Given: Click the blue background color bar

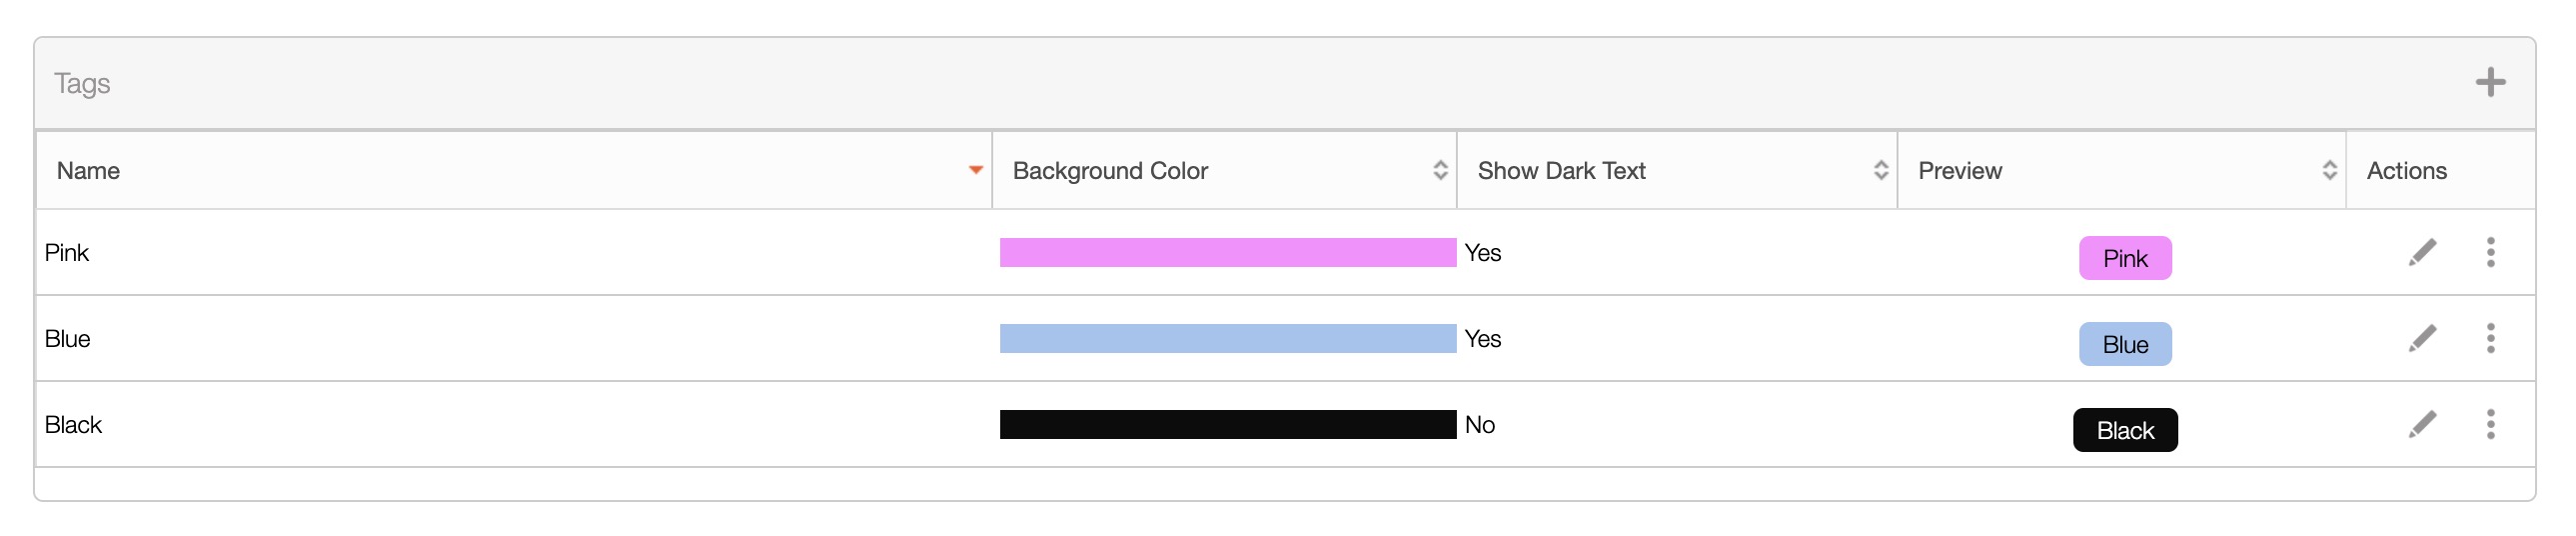Looking at the screenshot, I should [x=1227, y=338].
